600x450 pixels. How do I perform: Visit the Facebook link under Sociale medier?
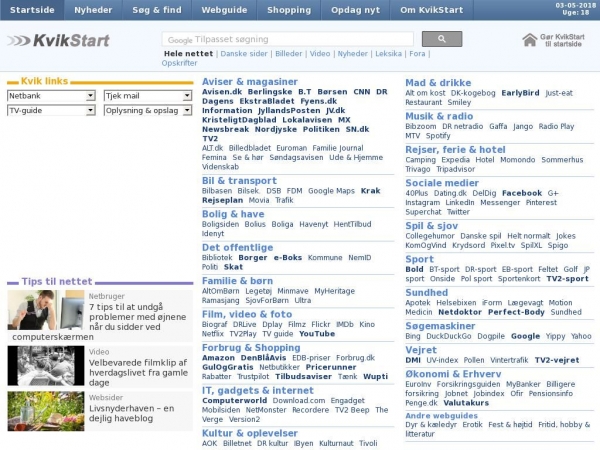point(521,193)
